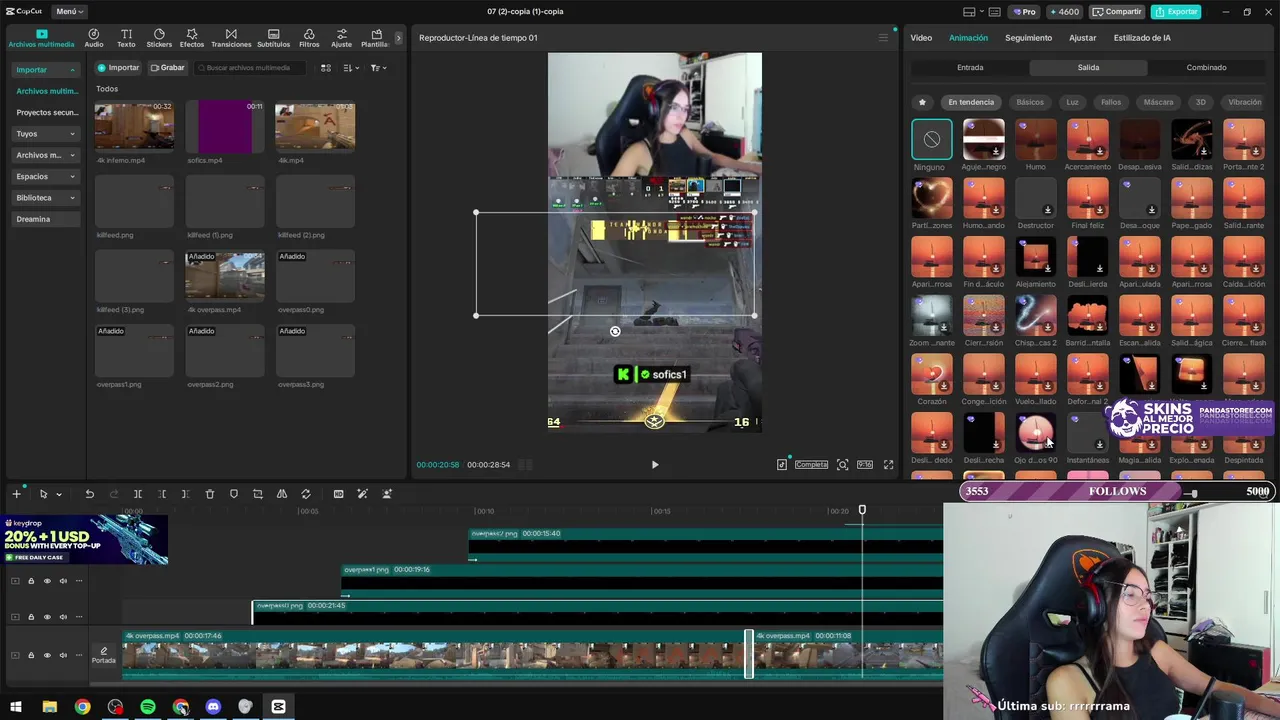Open the selection tool mode dropdown arrow
The height and width of the screenshot is (720, 1280).
click(59, 494)
